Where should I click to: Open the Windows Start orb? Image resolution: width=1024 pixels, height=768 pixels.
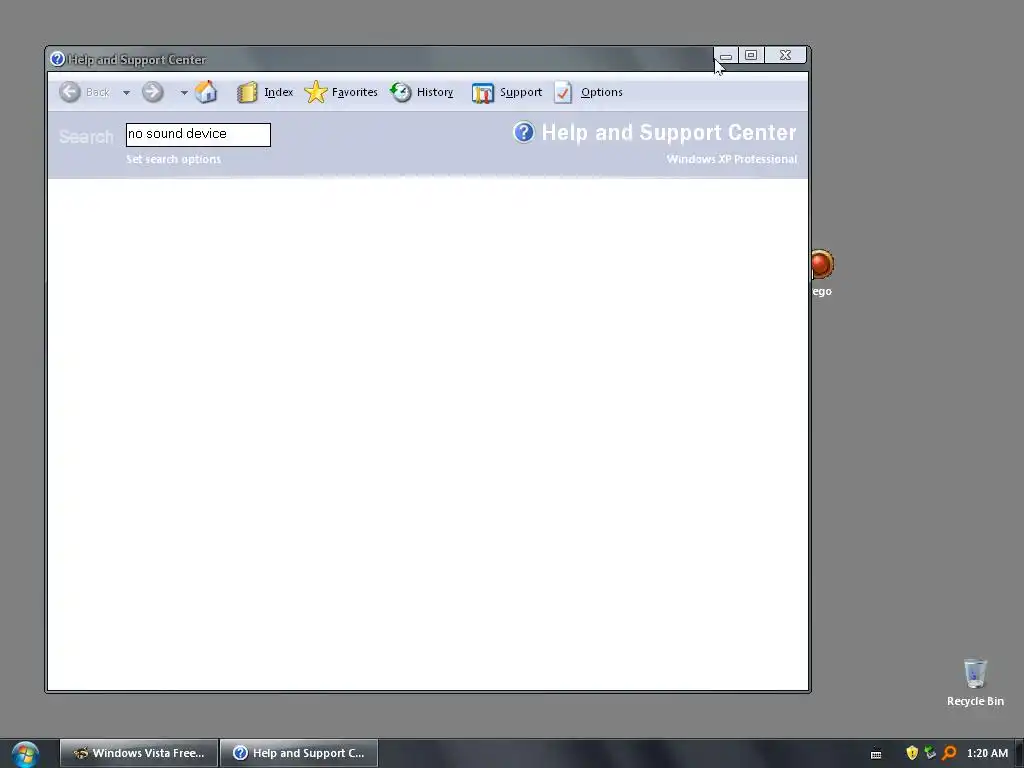25,754
